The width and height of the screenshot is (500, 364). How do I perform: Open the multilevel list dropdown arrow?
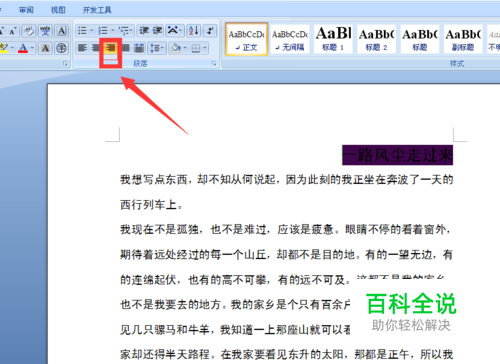tap(132, 31)
